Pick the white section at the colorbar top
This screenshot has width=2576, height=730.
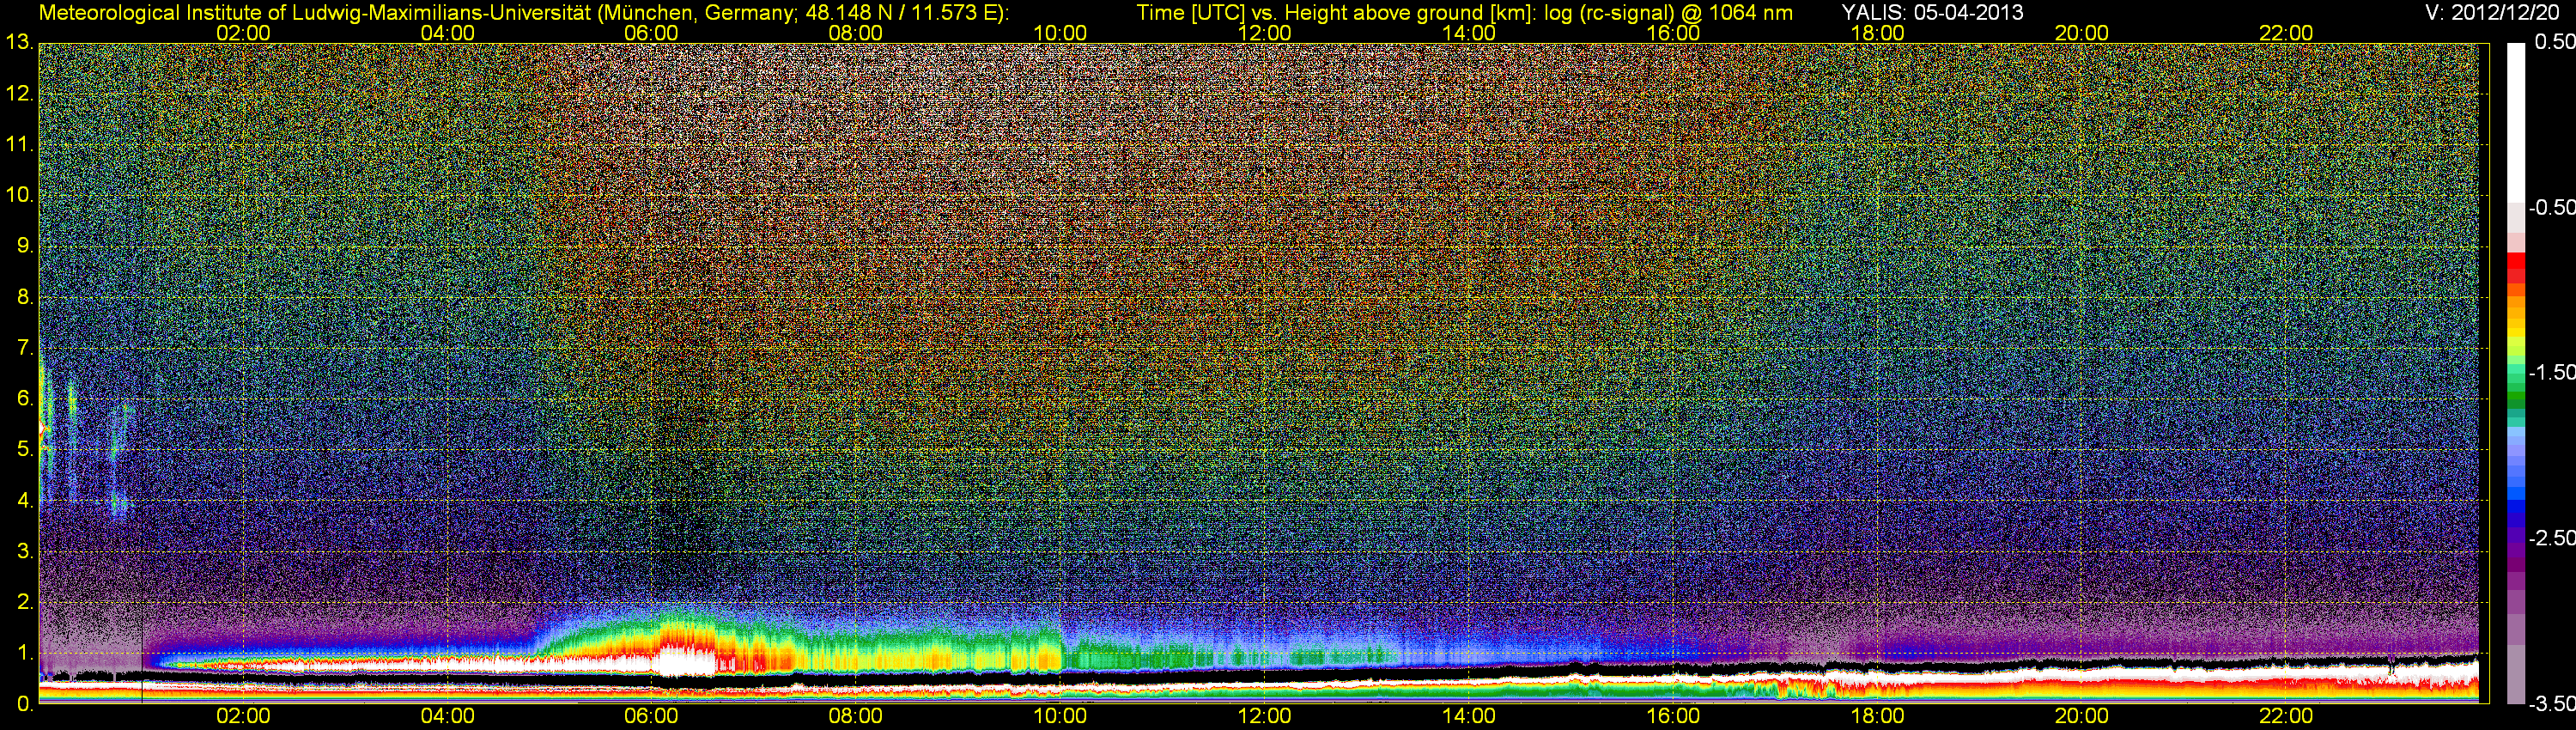click(x=2516, y=120)
